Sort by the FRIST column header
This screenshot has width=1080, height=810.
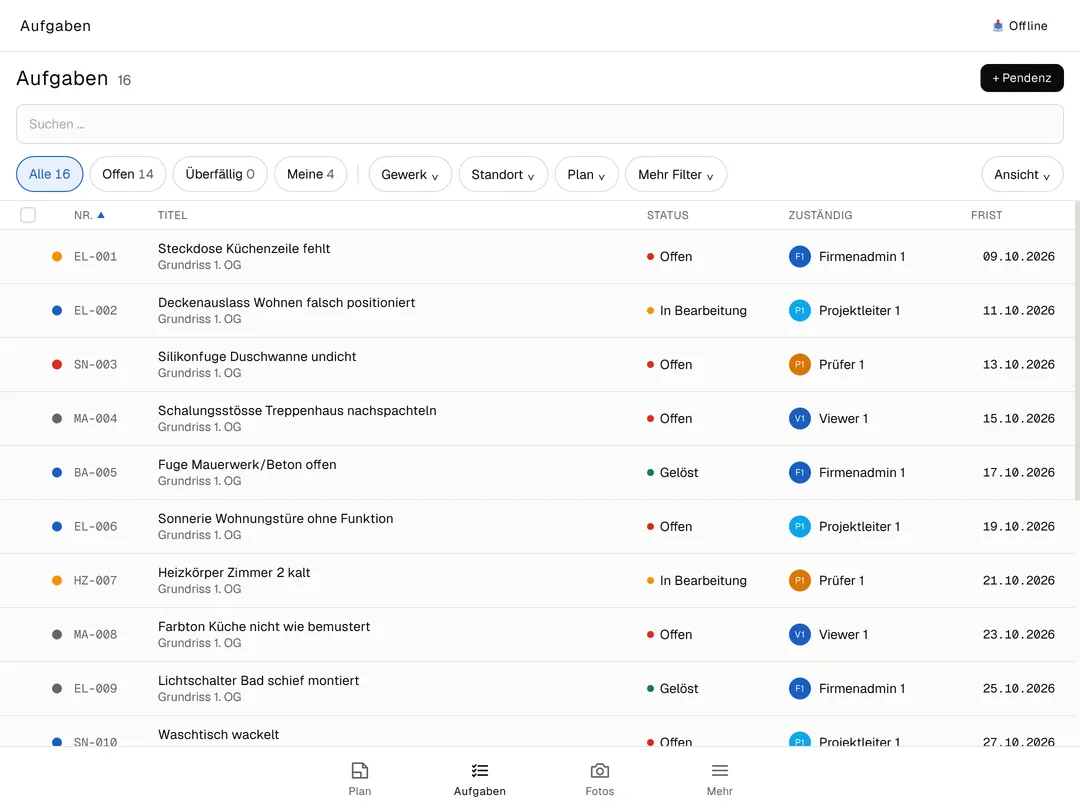click(986, 215)
